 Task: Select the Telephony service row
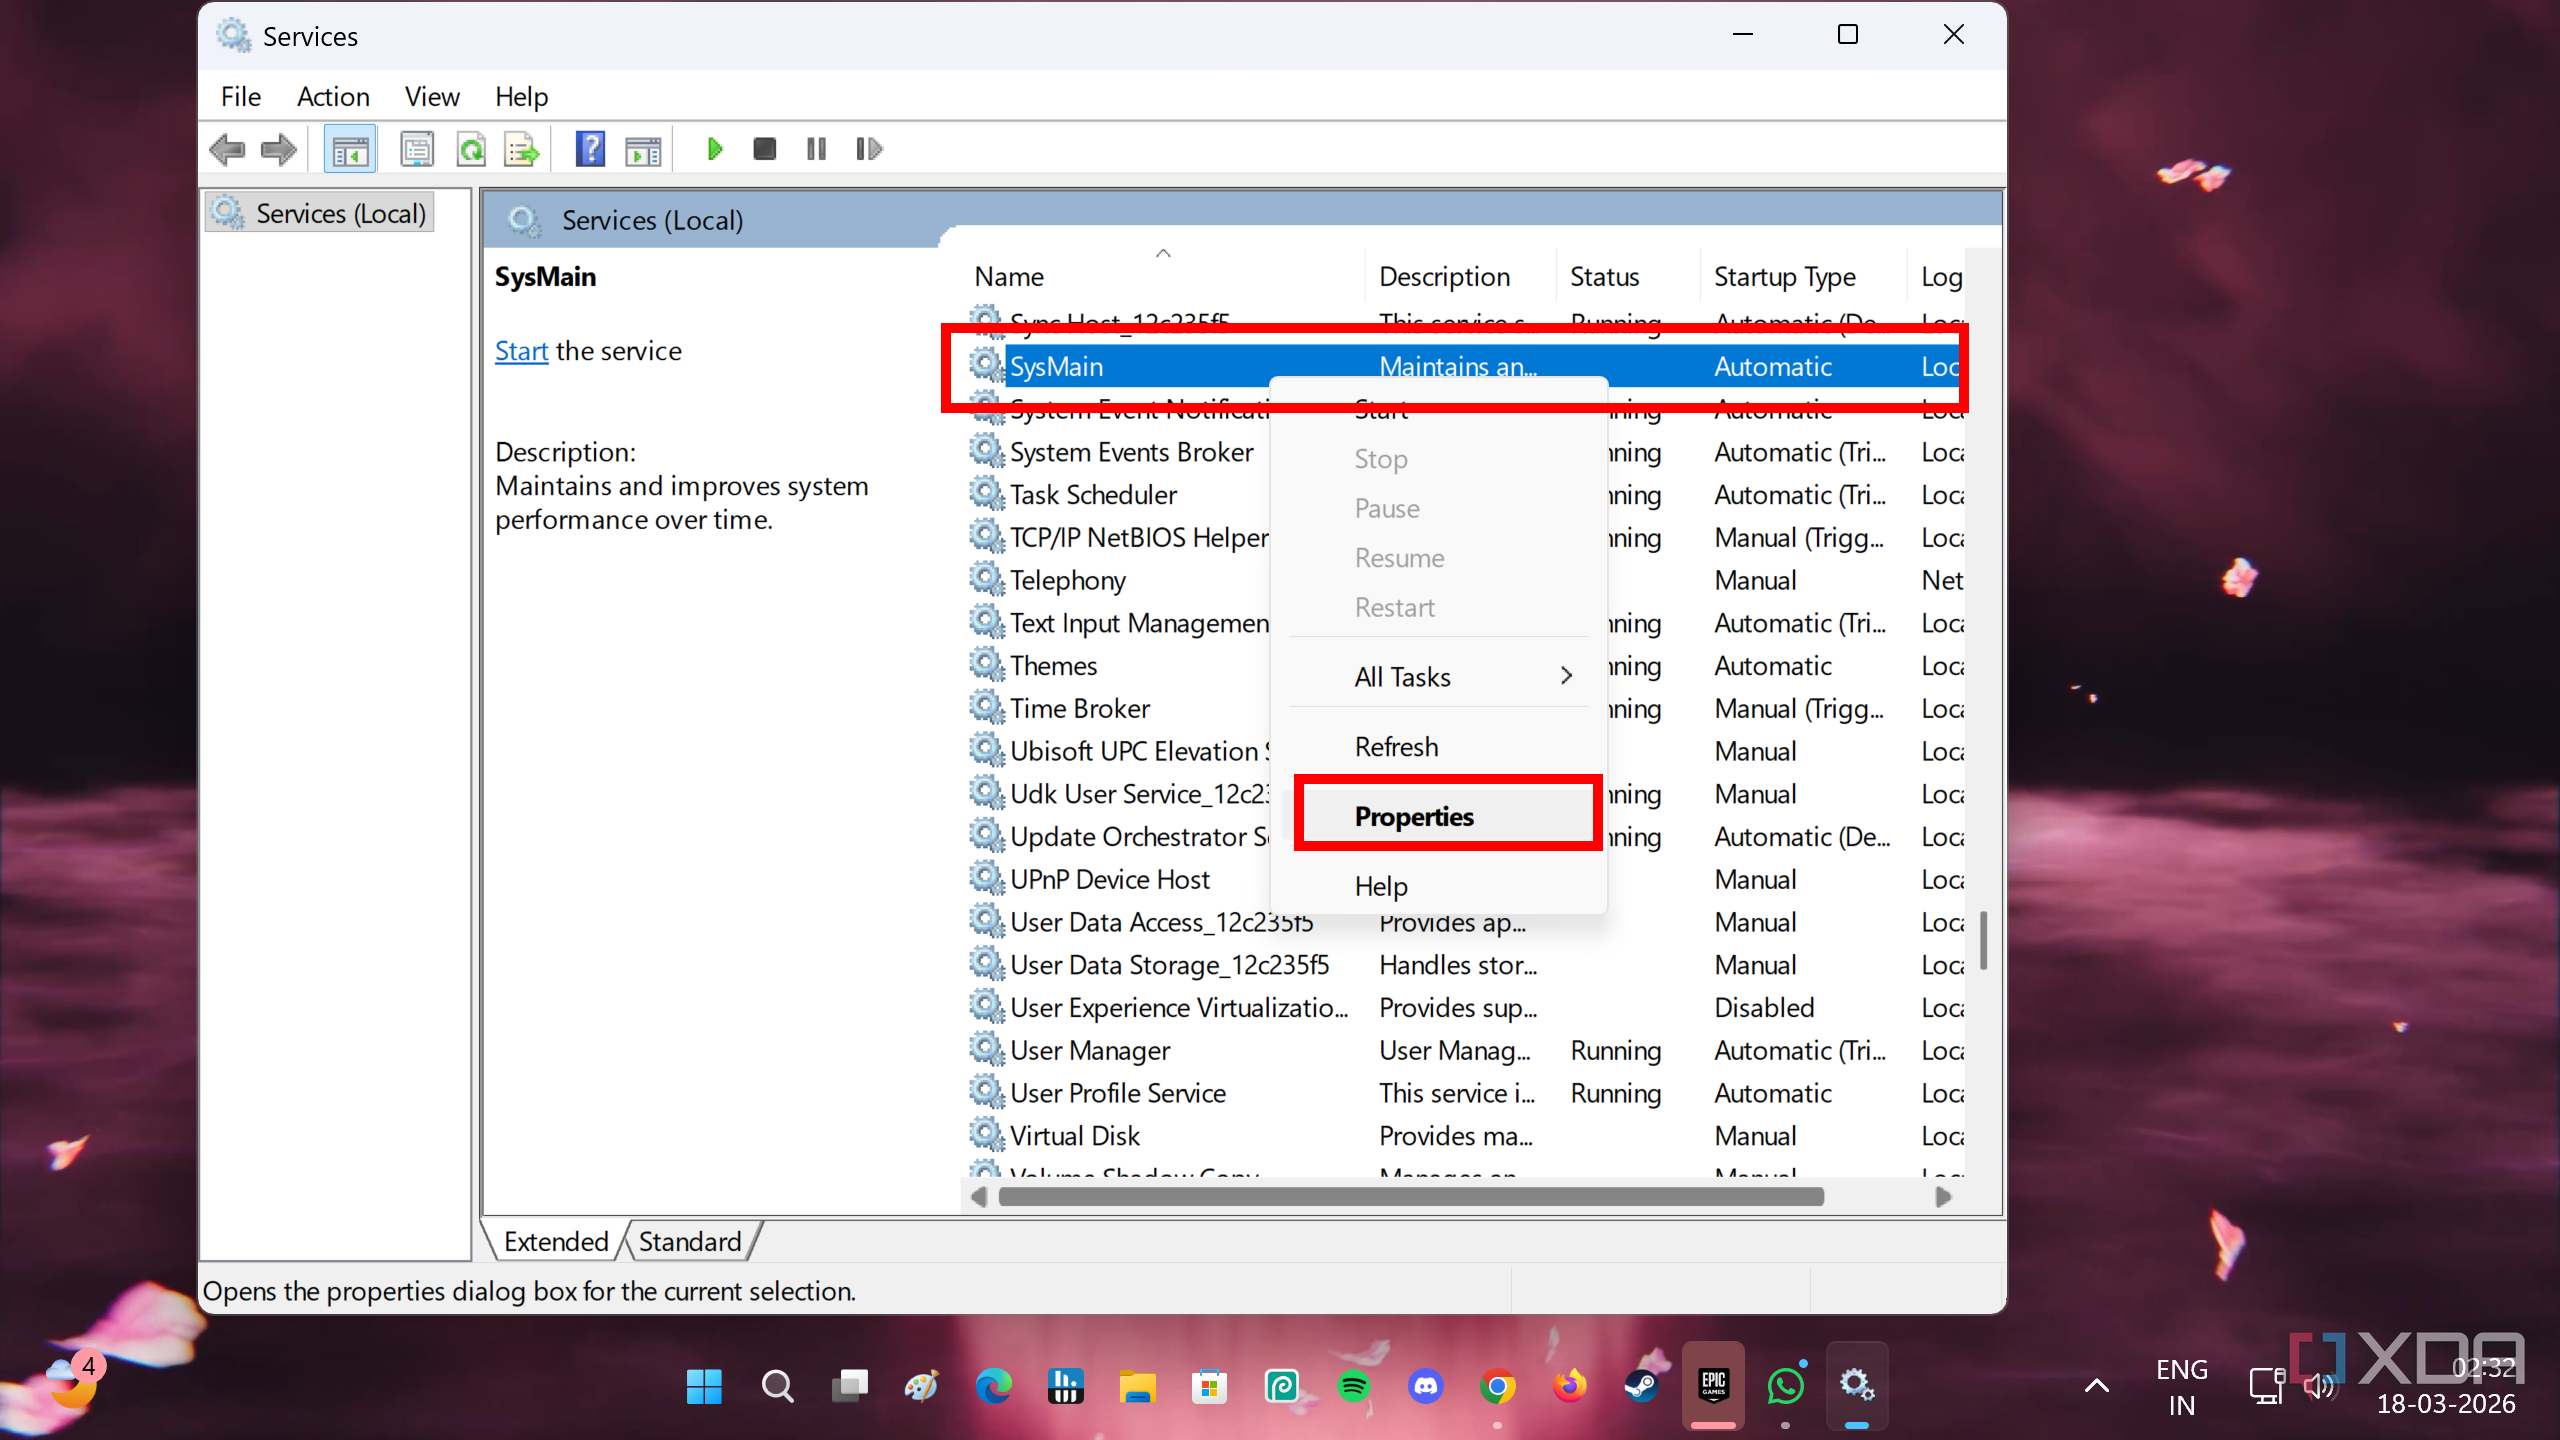point(1067,580)
